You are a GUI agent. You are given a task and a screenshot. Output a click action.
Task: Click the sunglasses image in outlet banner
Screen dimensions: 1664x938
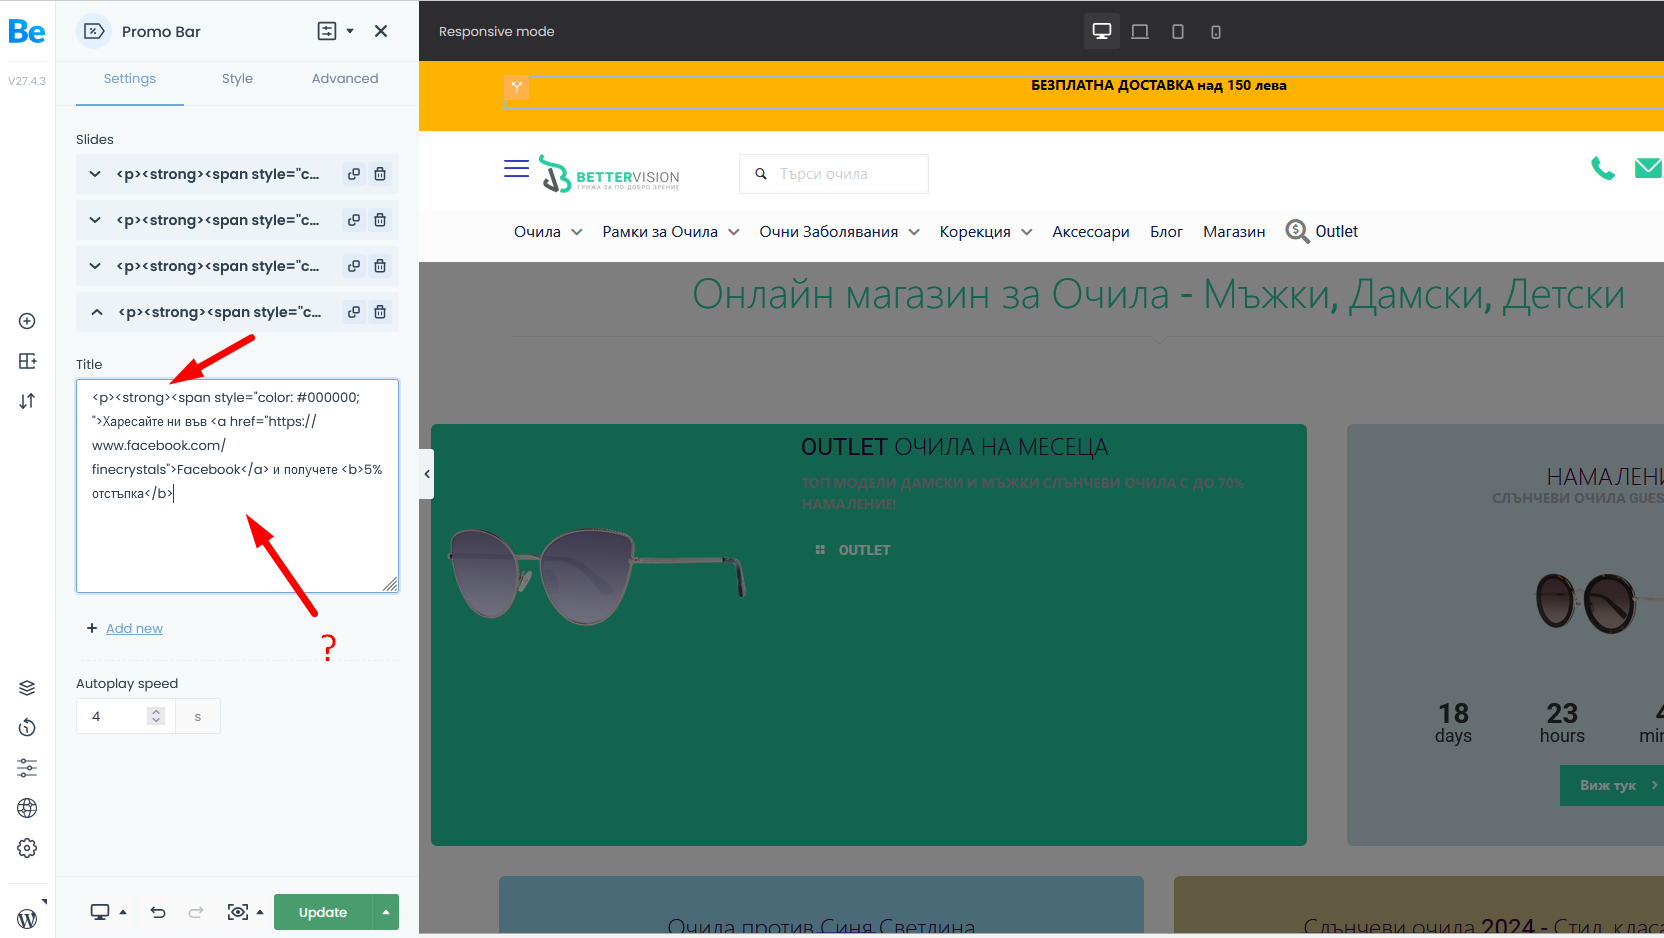(x=597, y=575)
